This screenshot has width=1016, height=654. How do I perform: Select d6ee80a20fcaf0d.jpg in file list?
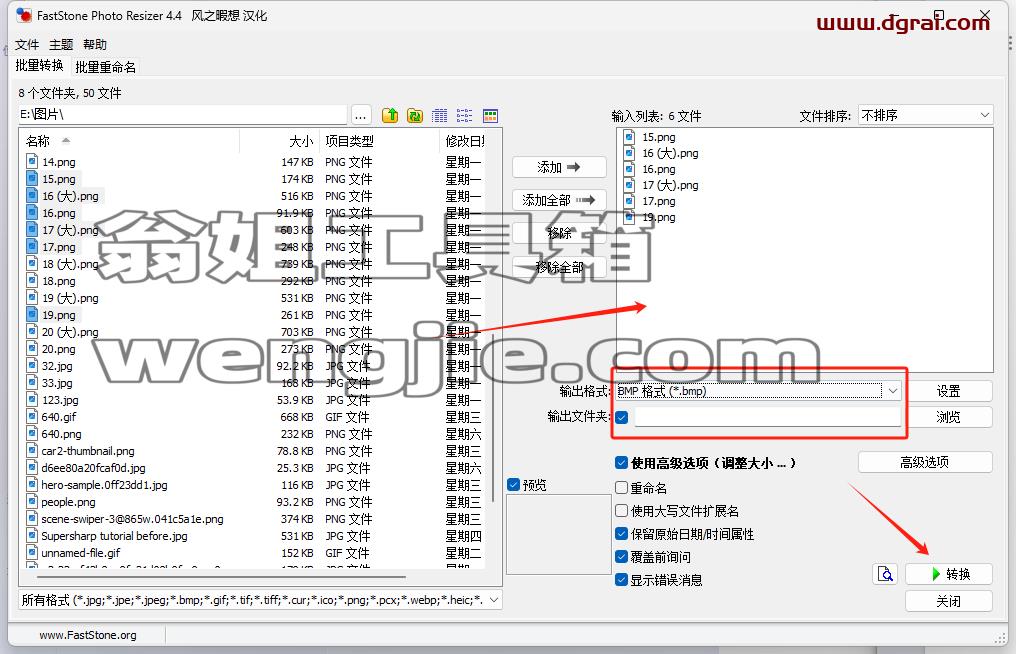(x=93, y=467)
